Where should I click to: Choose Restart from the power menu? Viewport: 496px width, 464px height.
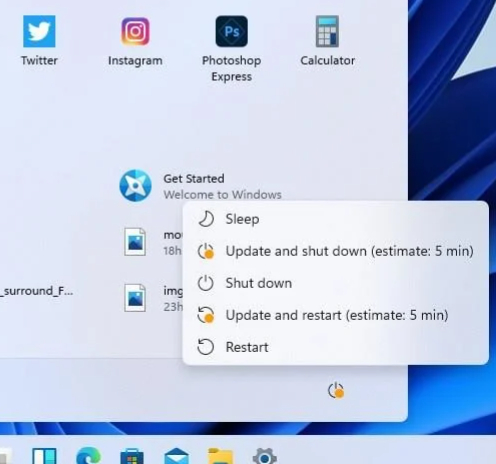pyautogui.click(x=336, y=347)
